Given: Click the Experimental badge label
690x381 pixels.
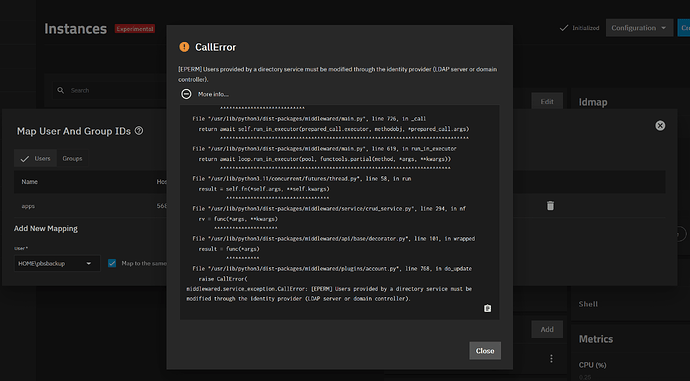Looking at the screenshot, I should [x=135, y=29].
